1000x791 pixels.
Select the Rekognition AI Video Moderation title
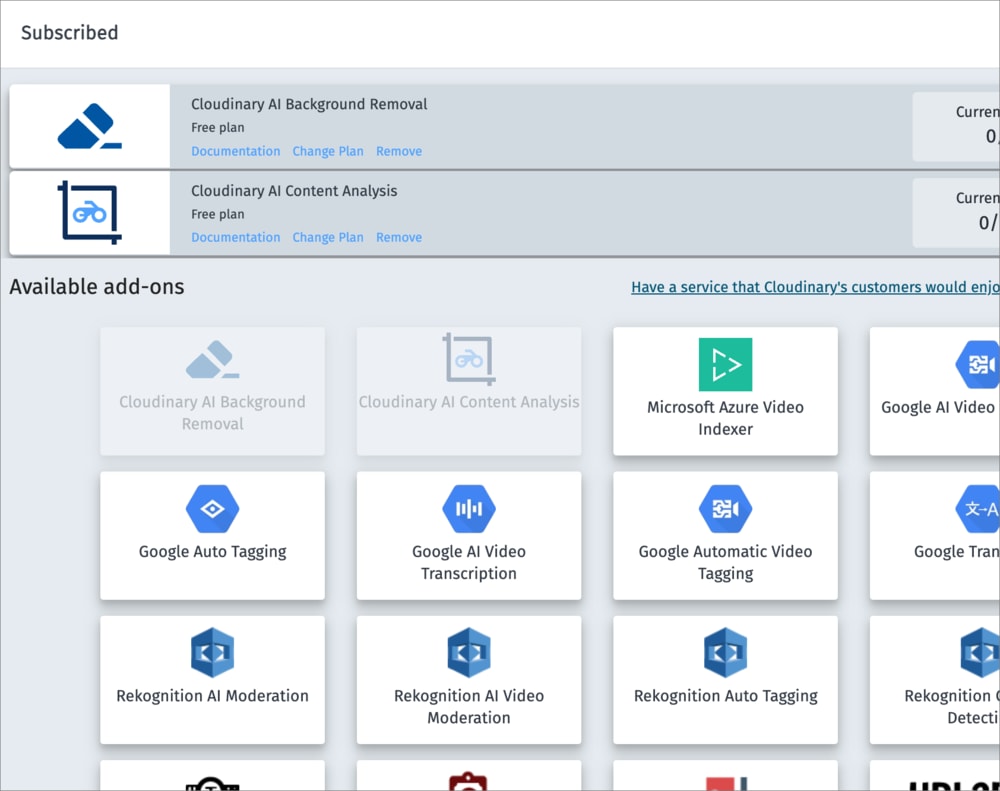(x=469, y=706)
